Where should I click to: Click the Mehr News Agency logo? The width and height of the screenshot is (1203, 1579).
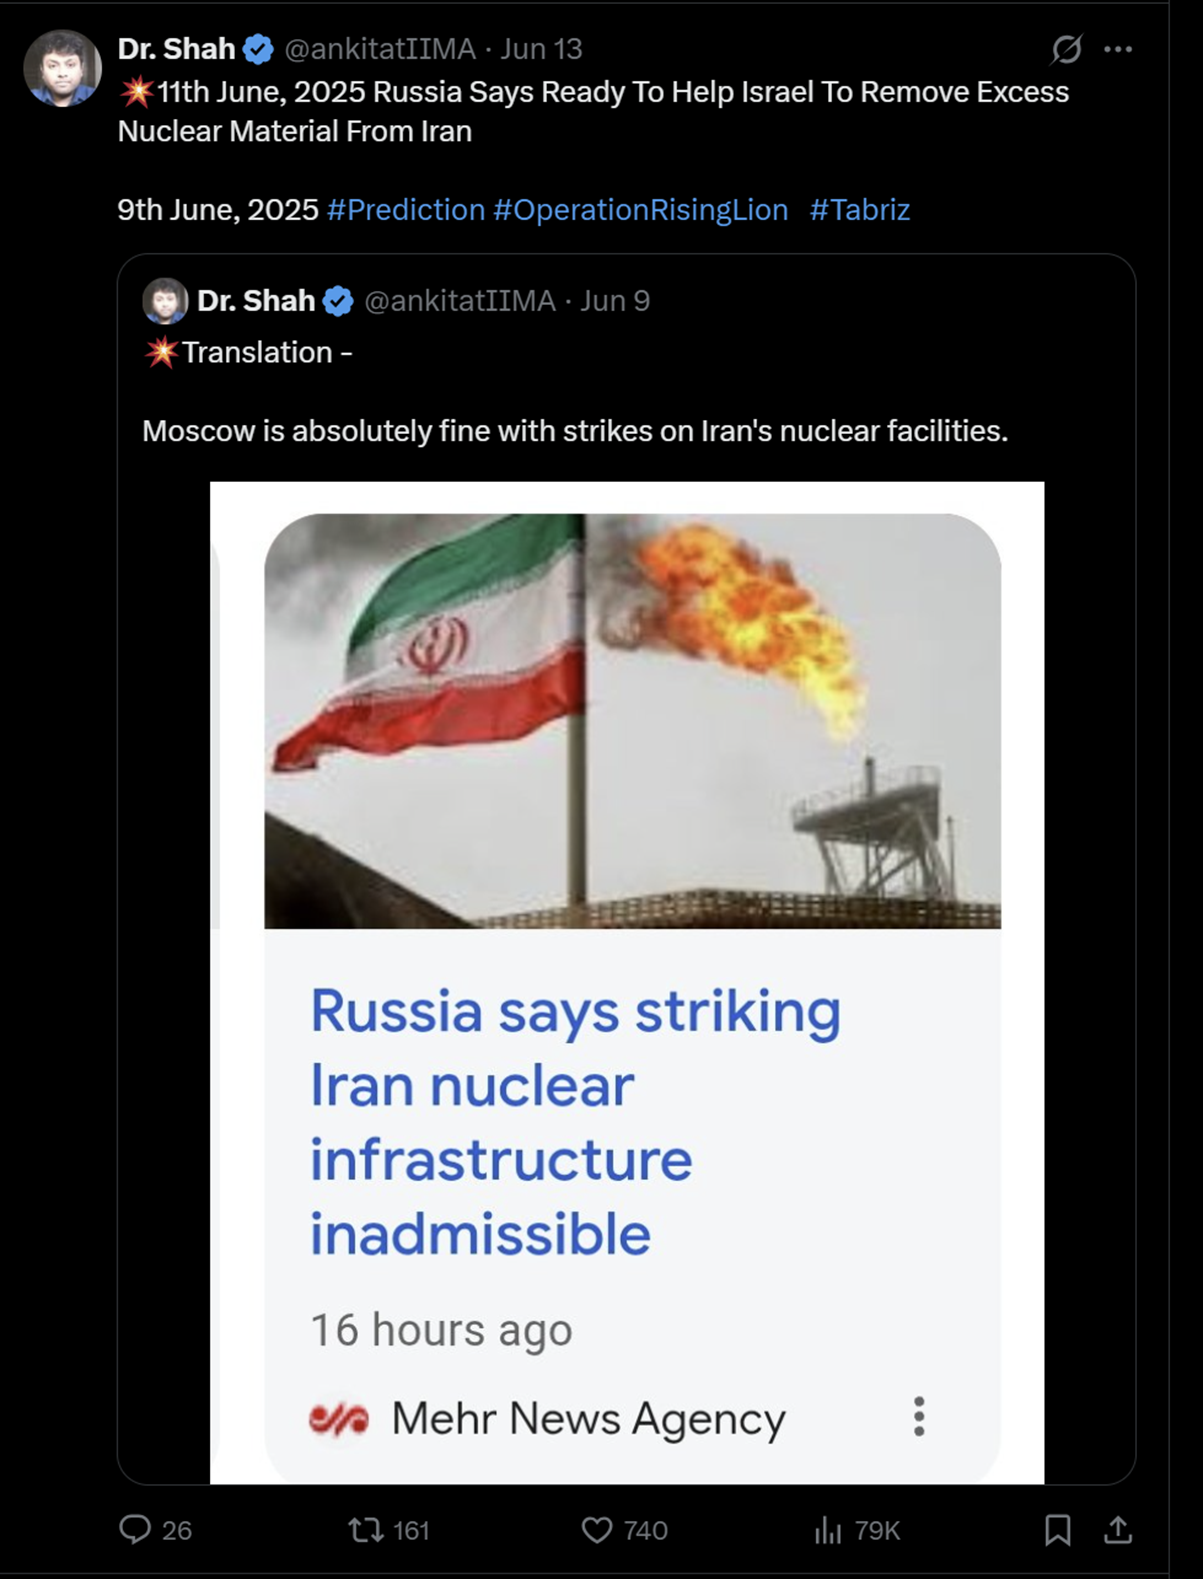(x=340, y=1418)
